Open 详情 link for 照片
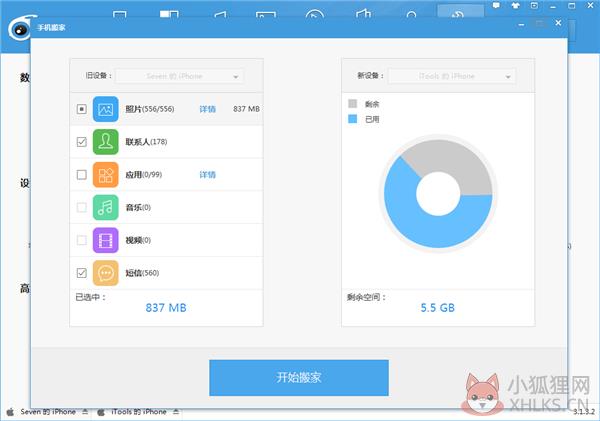Image resolution: width=600 pixels, height=421 pixels. pos(207,109)
